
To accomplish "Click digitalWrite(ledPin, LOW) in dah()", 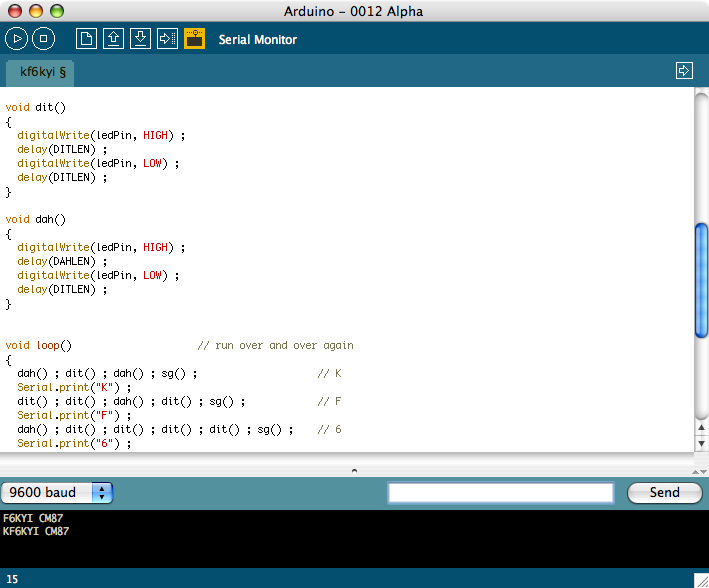I will 98,276.
